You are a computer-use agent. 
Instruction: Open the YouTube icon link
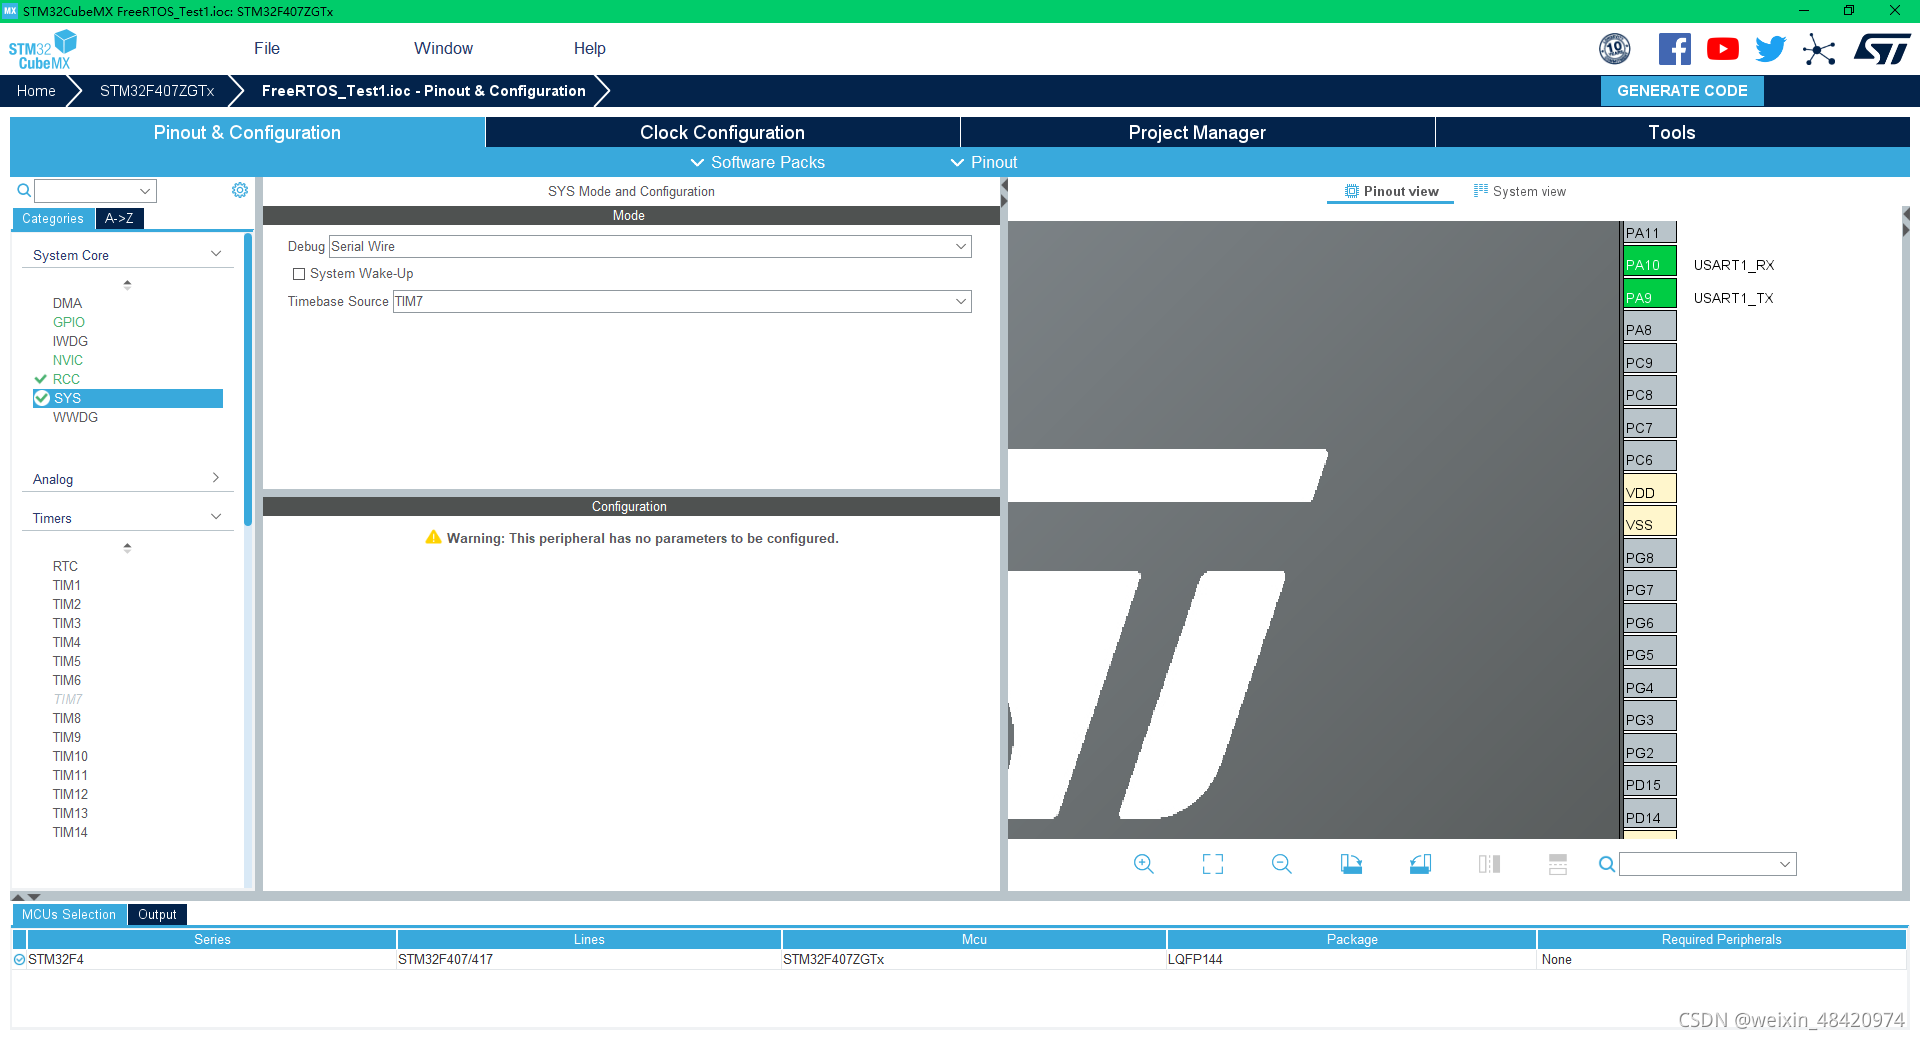click(1723, 49)
